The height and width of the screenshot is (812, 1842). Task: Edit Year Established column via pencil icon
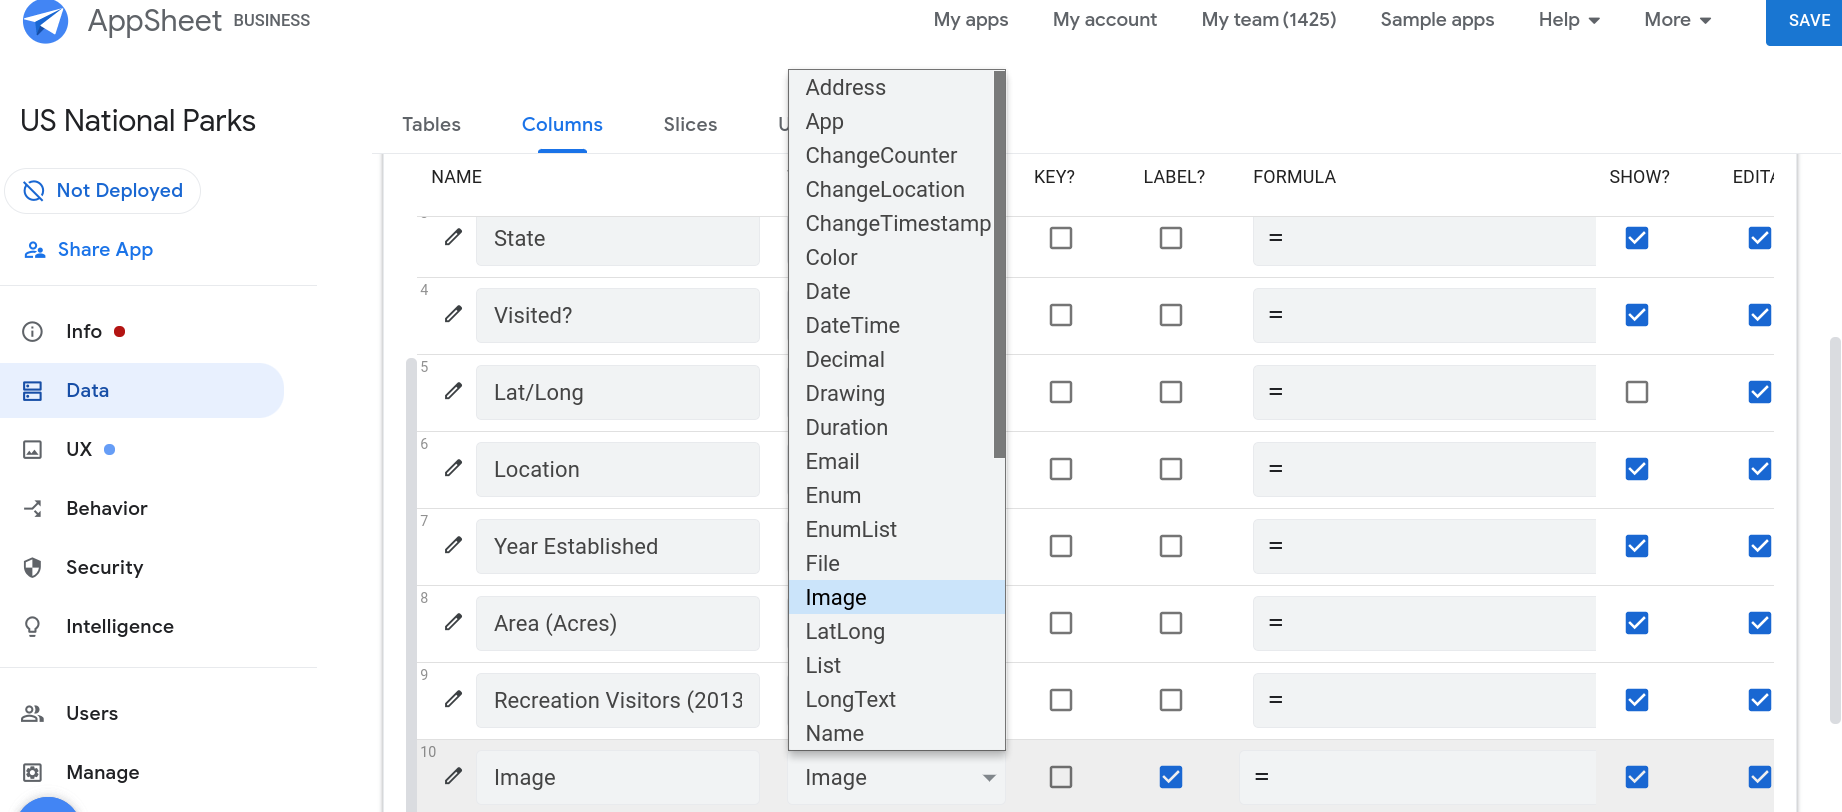coord(454,545)
